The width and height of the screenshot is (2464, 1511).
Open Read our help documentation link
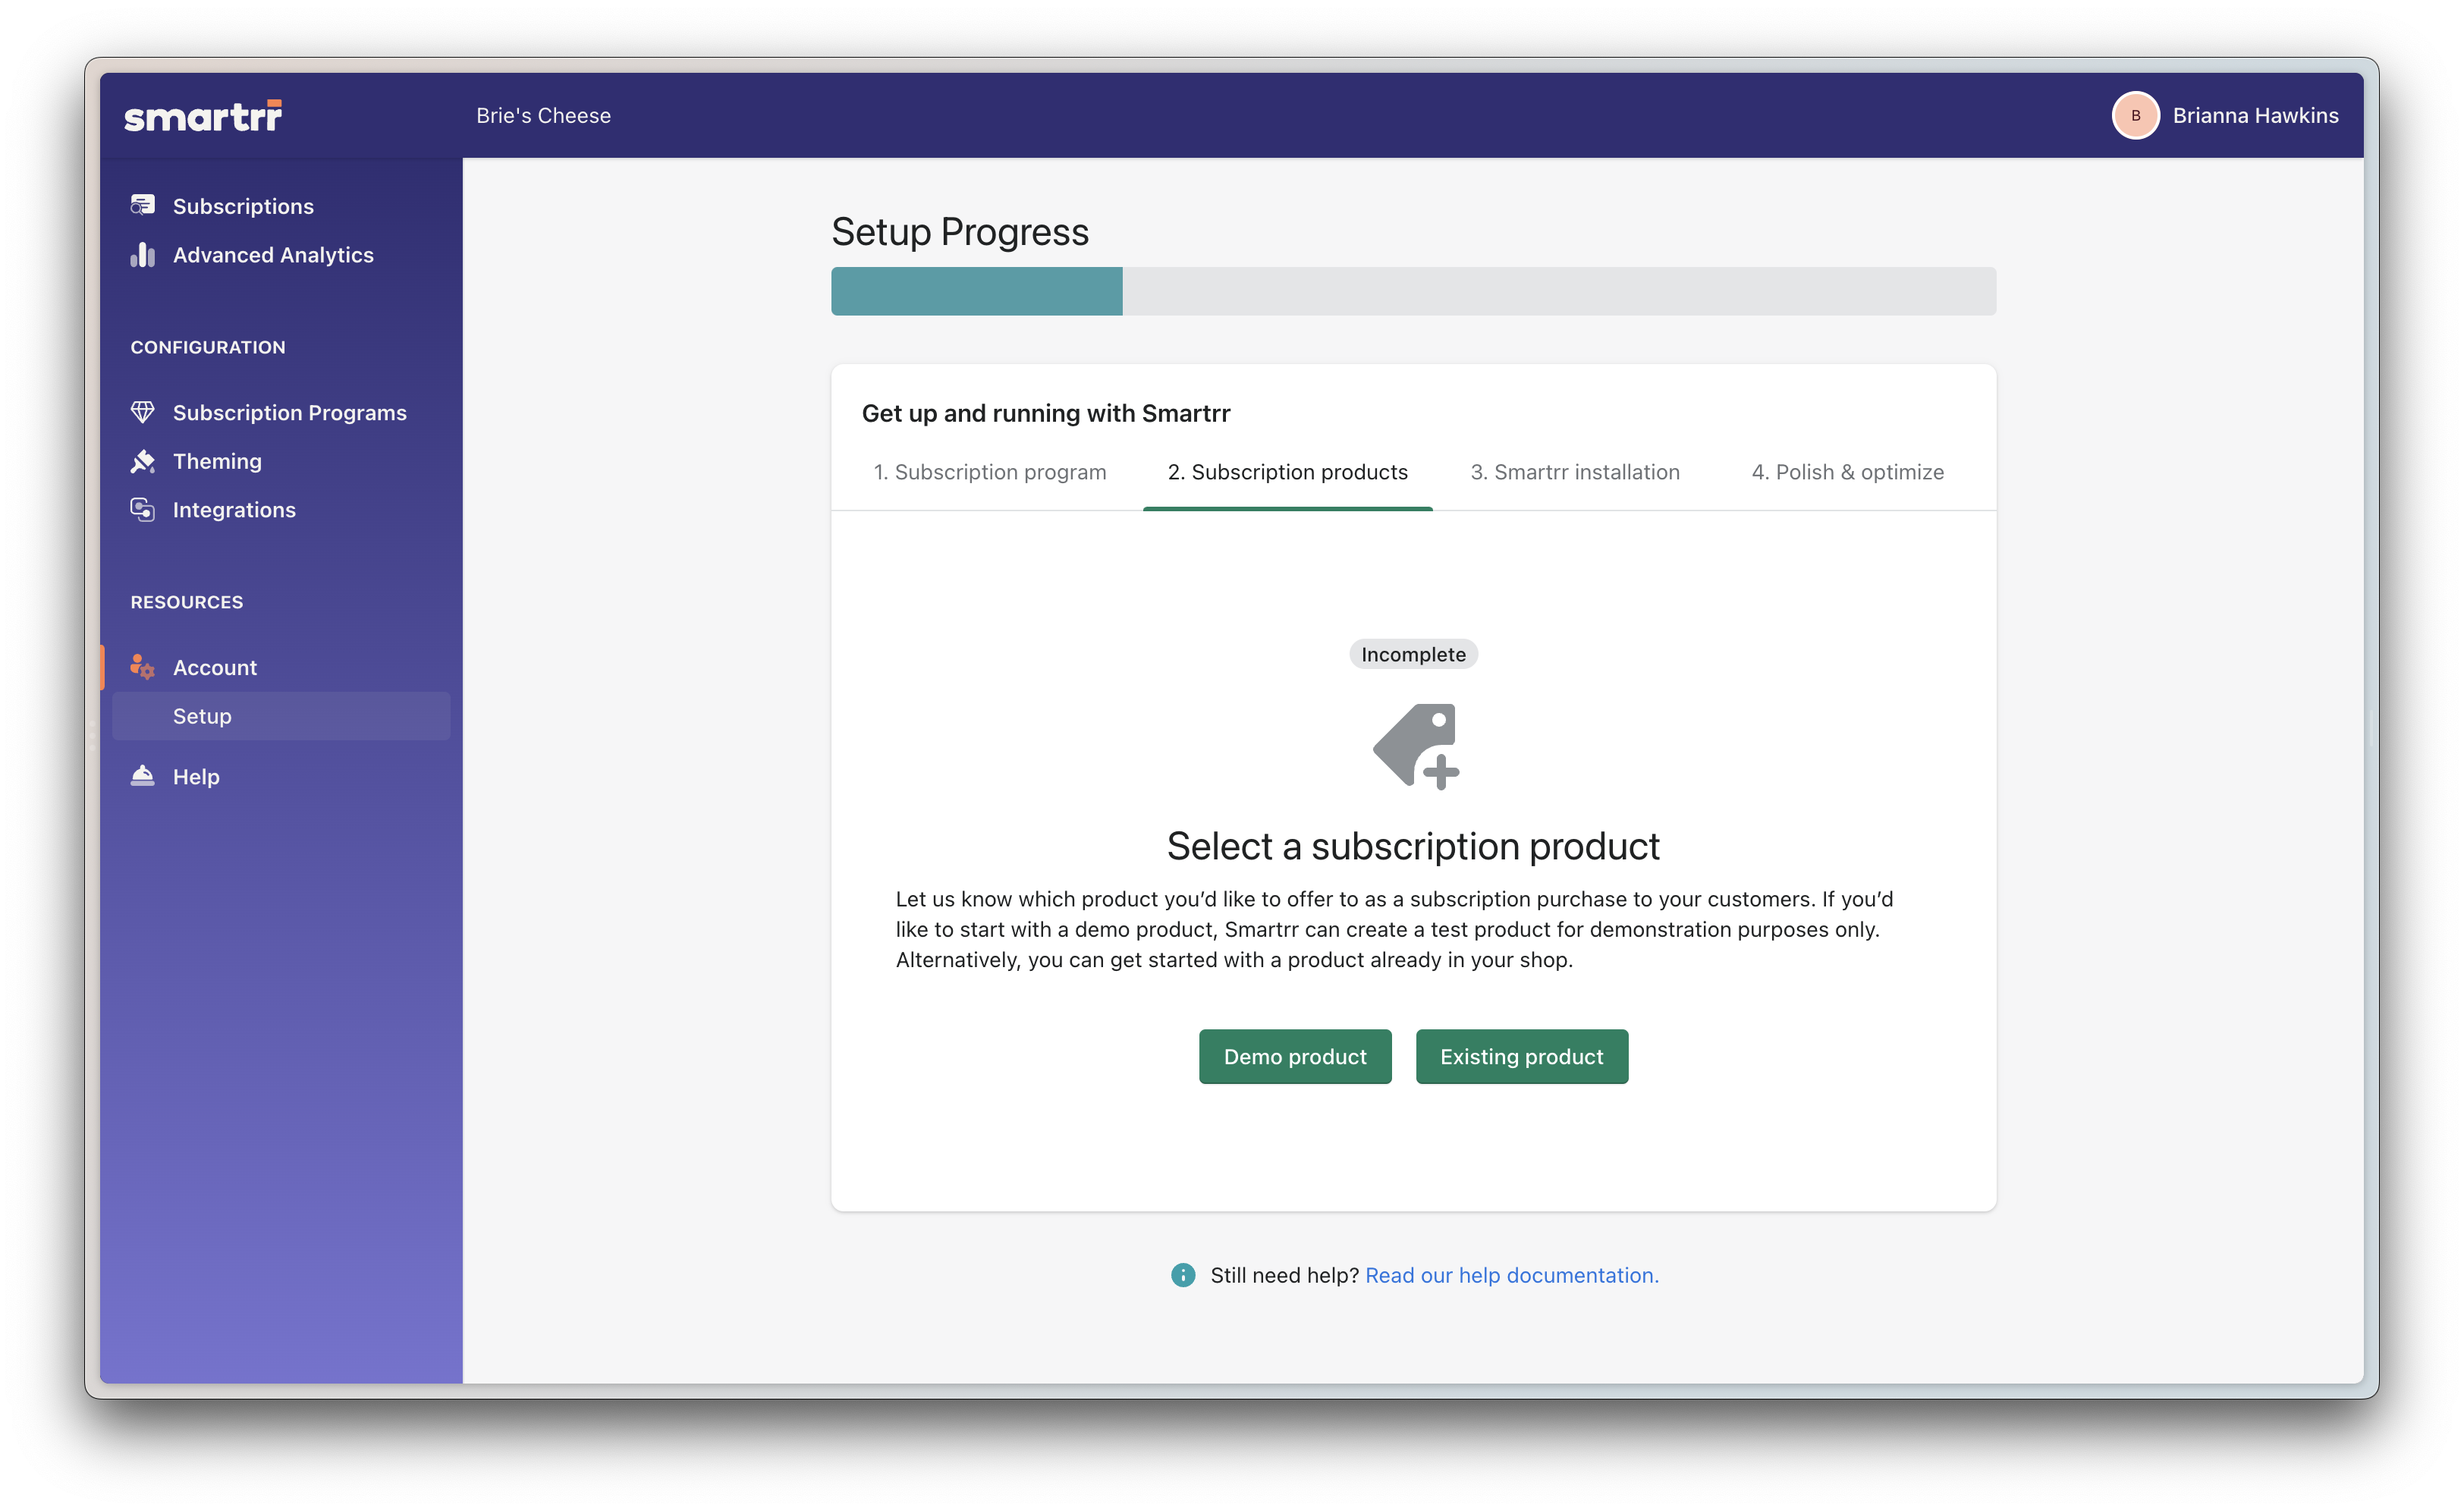1512,1275
